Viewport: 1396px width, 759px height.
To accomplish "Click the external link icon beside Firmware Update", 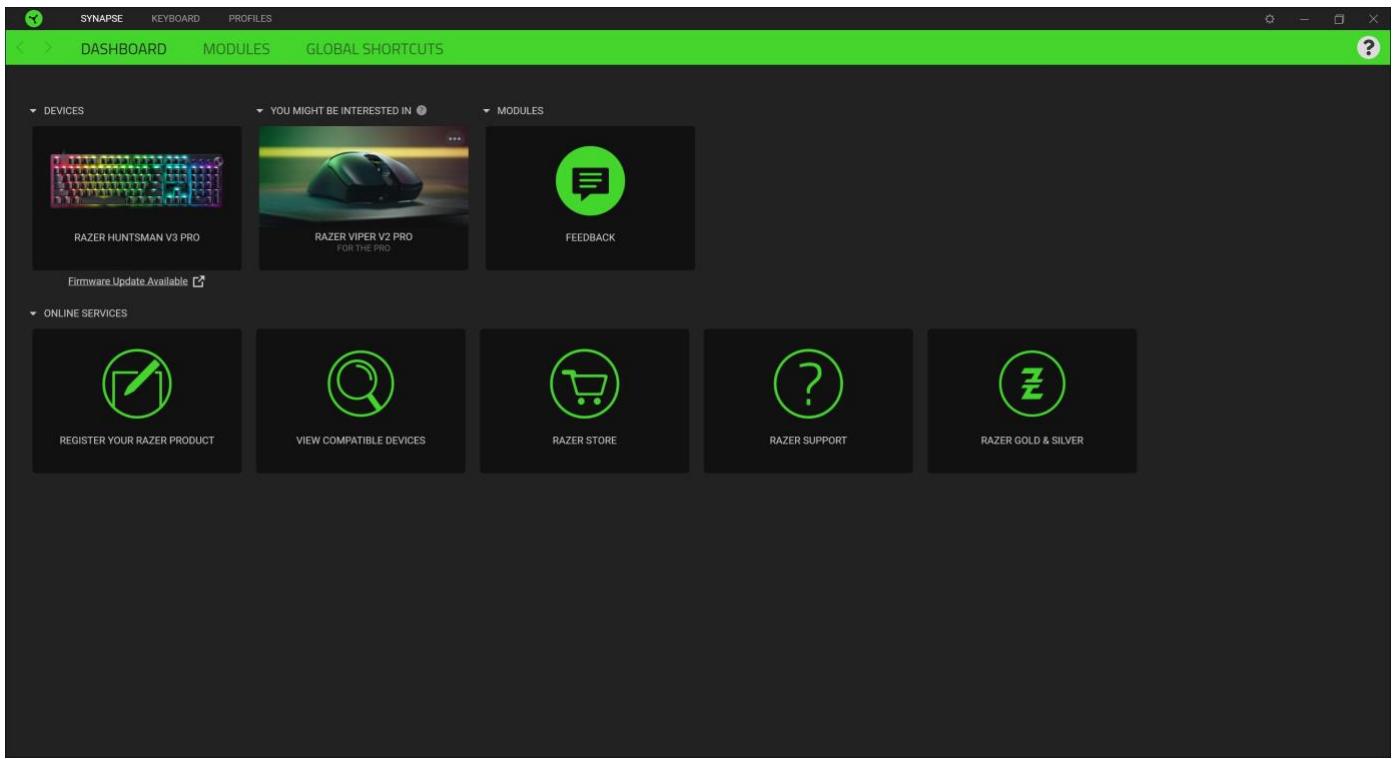I will (x=198, y=282).
